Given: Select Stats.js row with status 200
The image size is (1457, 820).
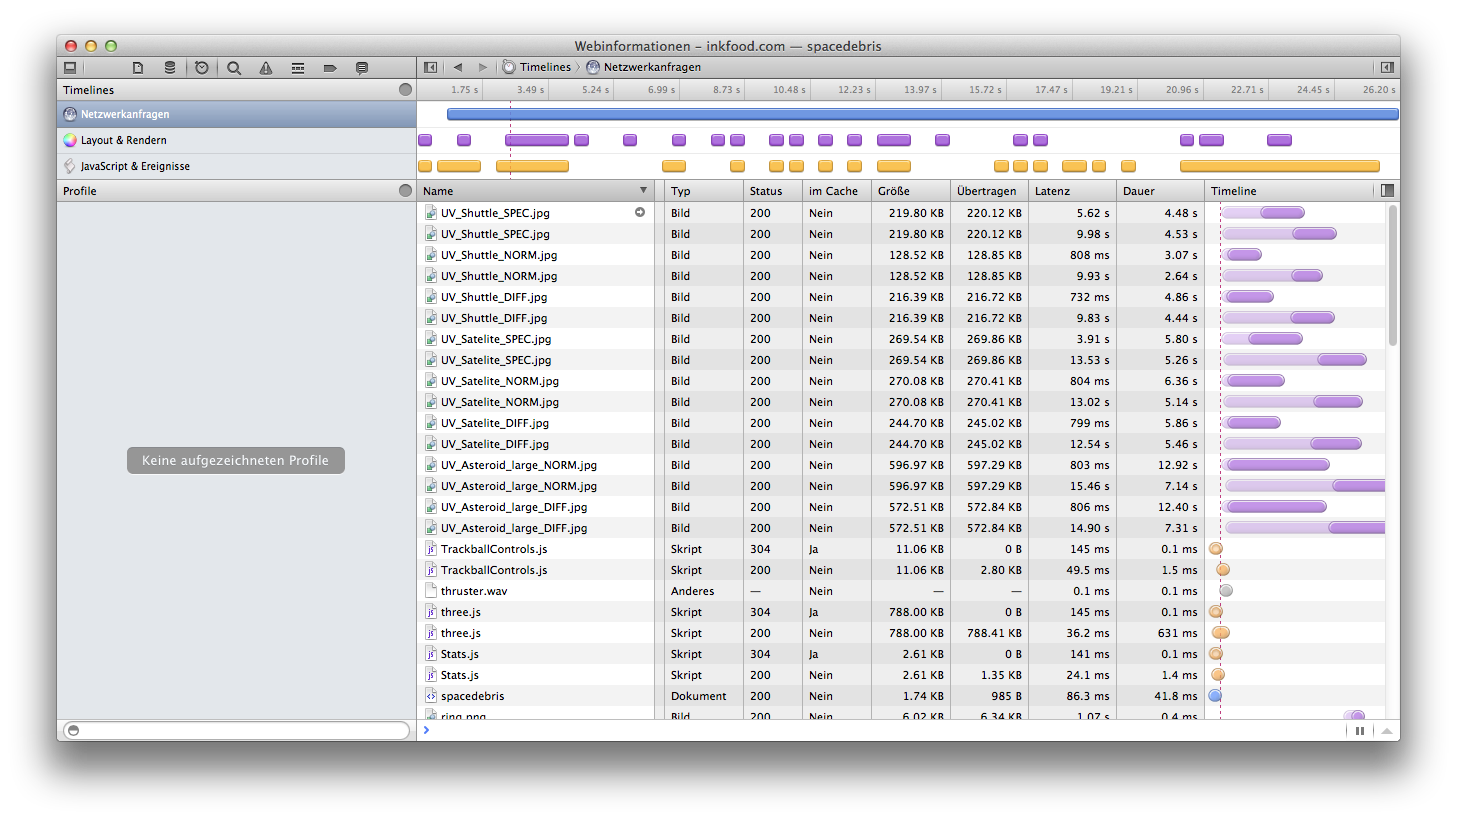Looking at the screenshot, I should (901, 675).
